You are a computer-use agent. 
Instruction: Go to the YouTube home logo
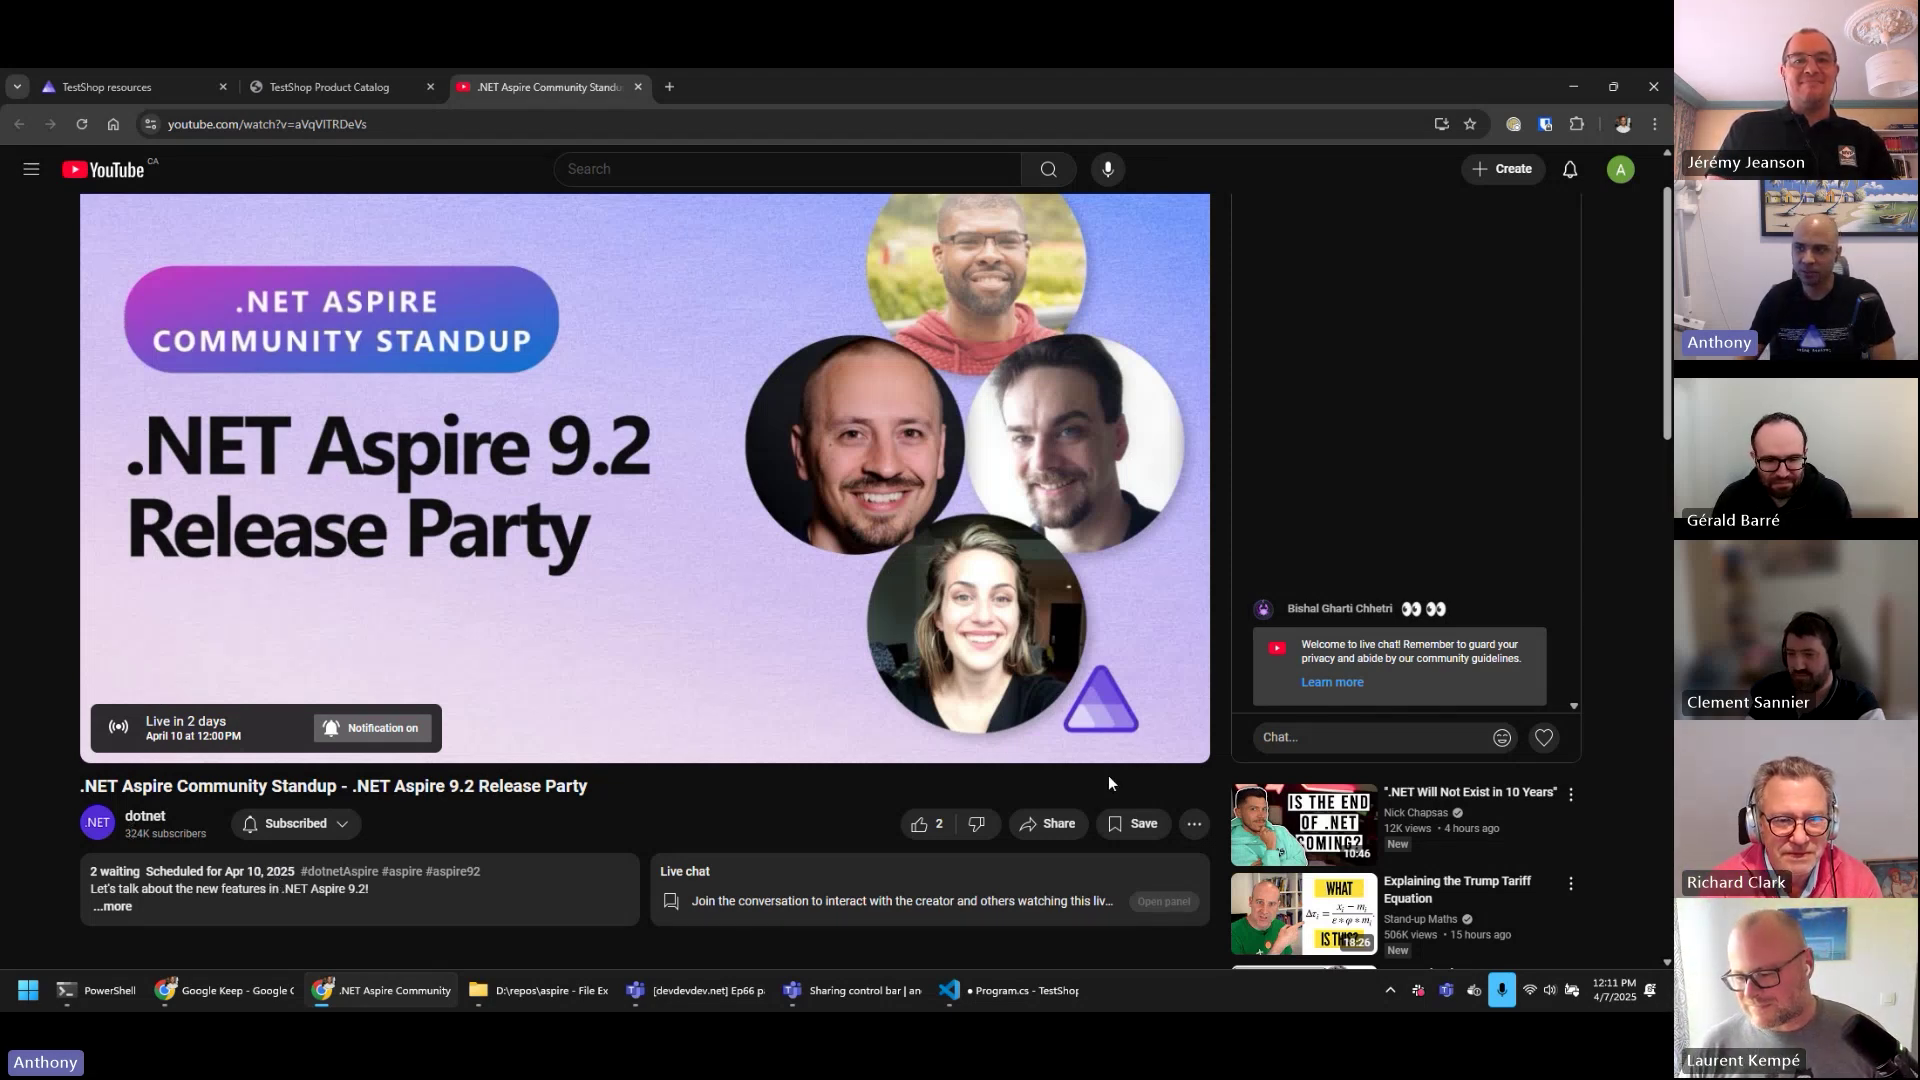tap(104, 169)
